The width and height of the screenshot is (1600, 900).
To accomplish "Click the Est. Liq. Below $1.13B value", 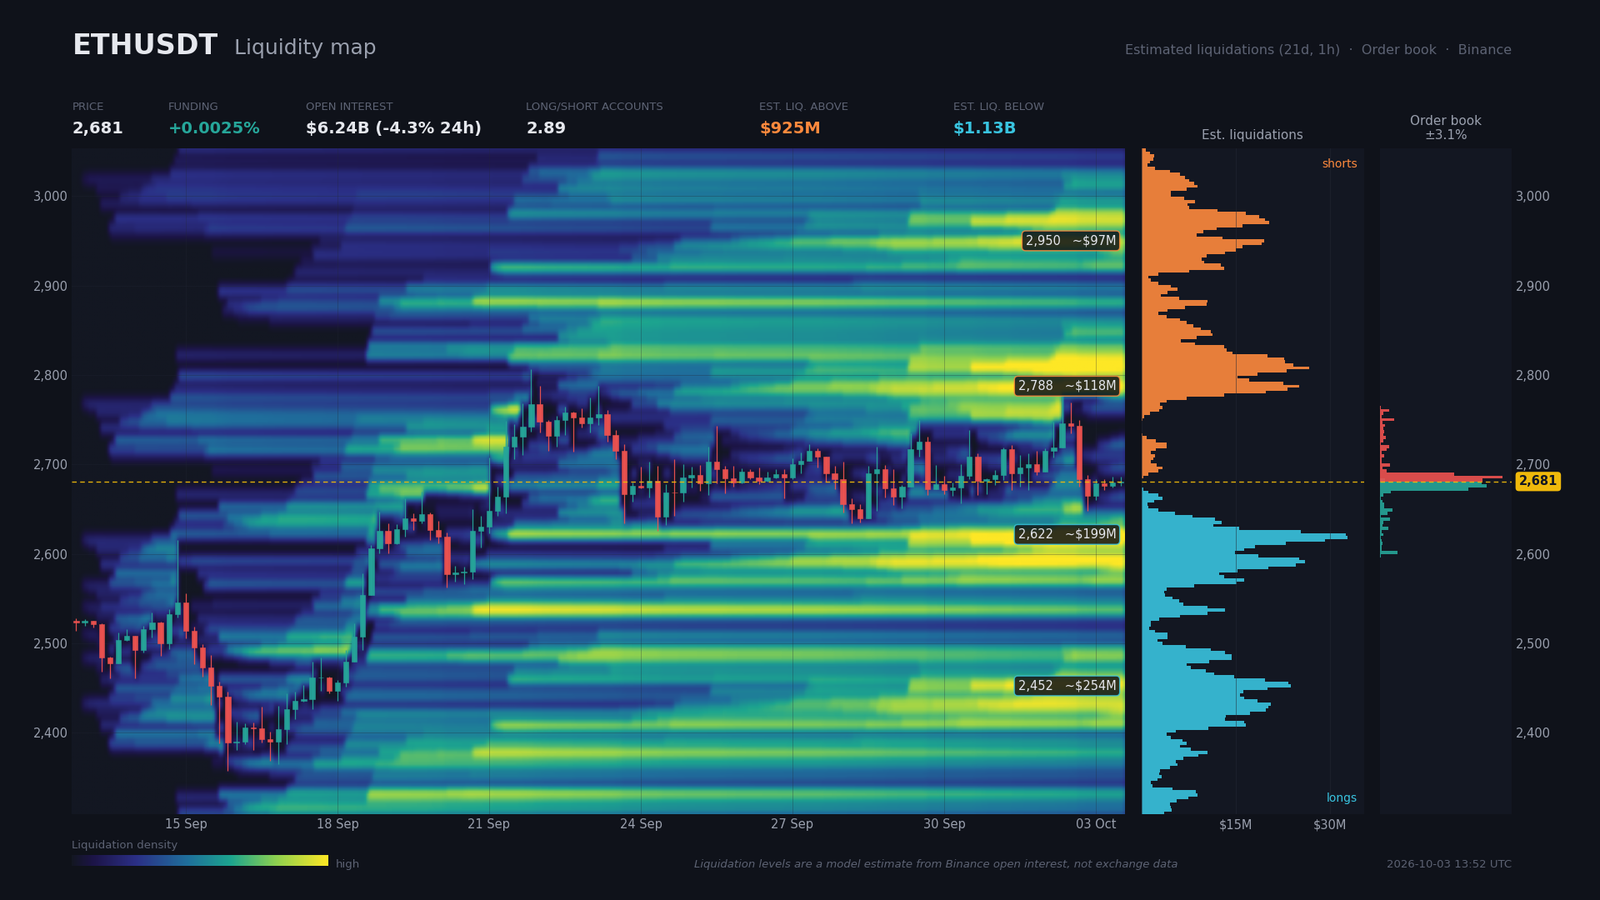I will [x=984, y=128].
